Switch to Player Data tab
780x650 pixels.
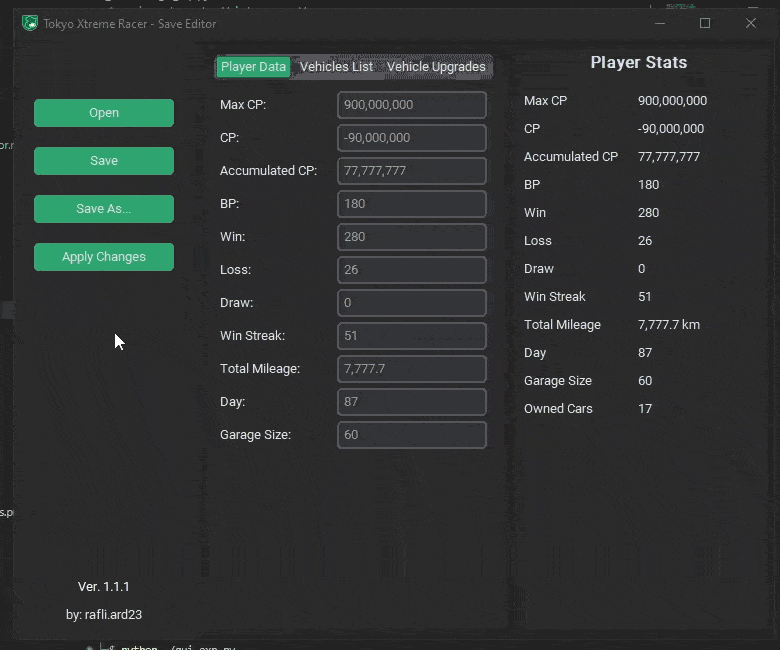click(x=253, y=67)
